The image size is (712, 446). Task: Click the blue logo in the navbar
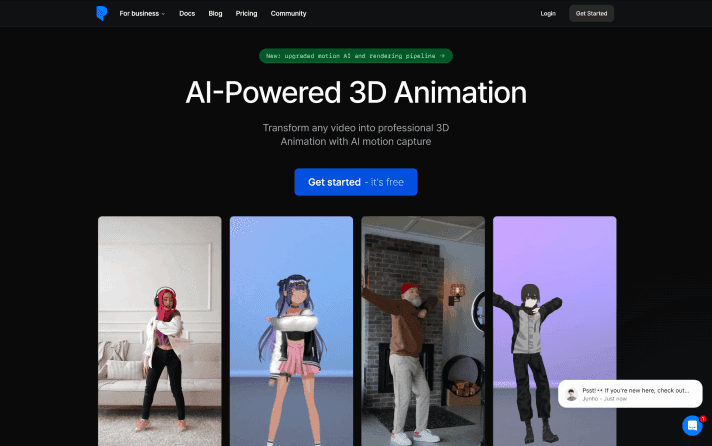coord(102,13)
